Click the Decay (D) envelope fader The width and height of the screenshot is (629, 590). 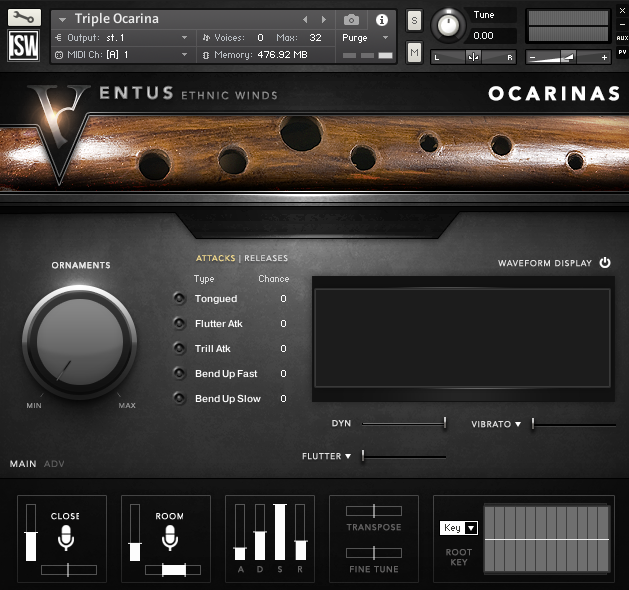(260, 532)
